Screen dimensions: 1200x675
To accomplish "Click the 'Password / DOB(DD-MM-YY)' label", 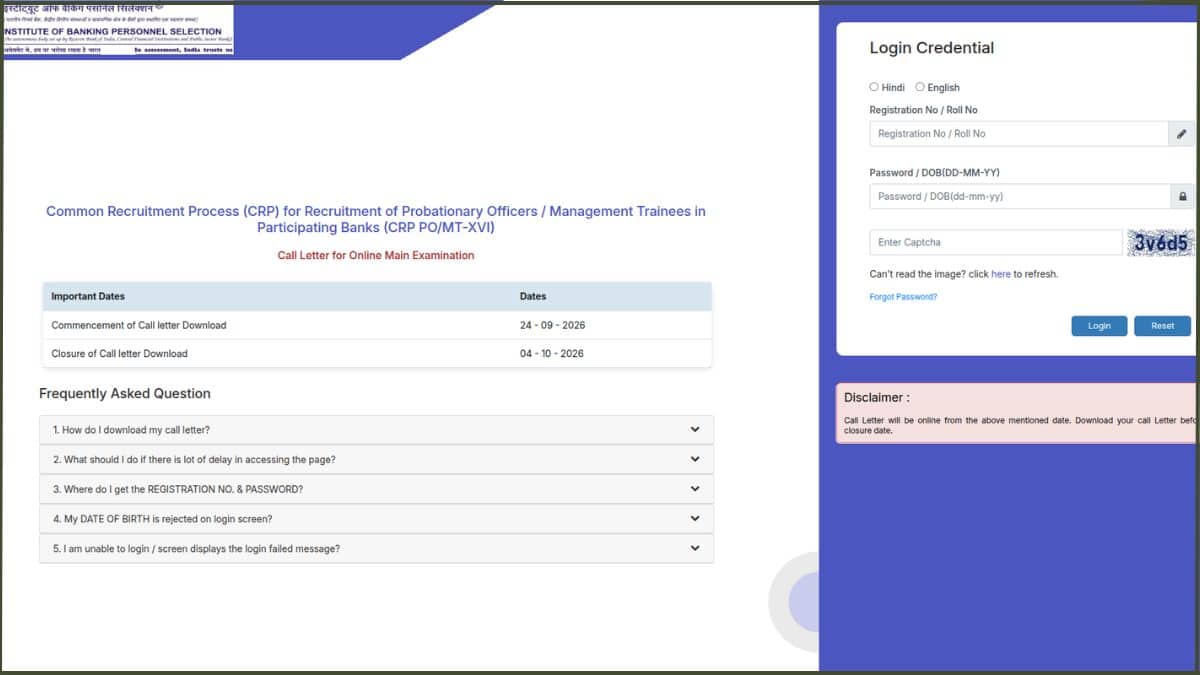I will click(x=934, y=173).
